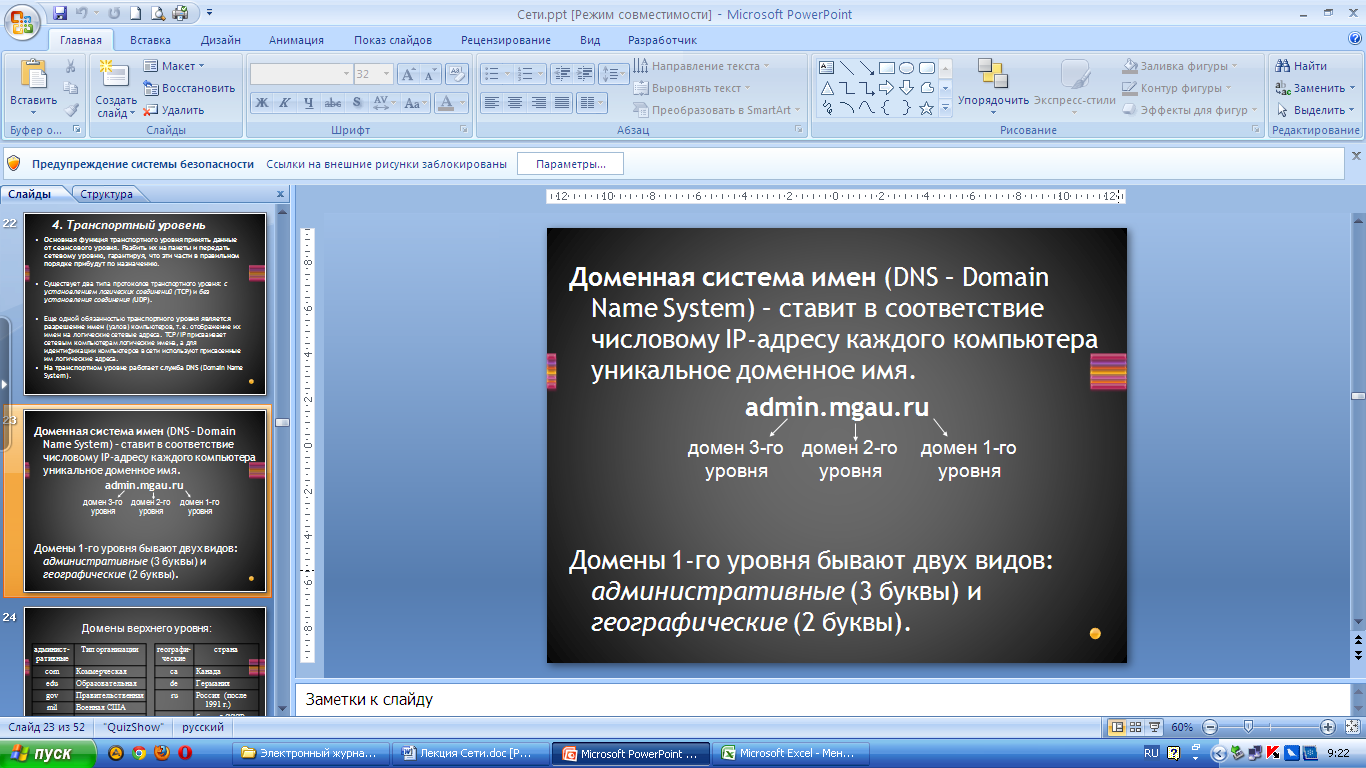Switch to slide sorter view
This screenshot has height=768, width=1366.
click(x=1137, y=727)
